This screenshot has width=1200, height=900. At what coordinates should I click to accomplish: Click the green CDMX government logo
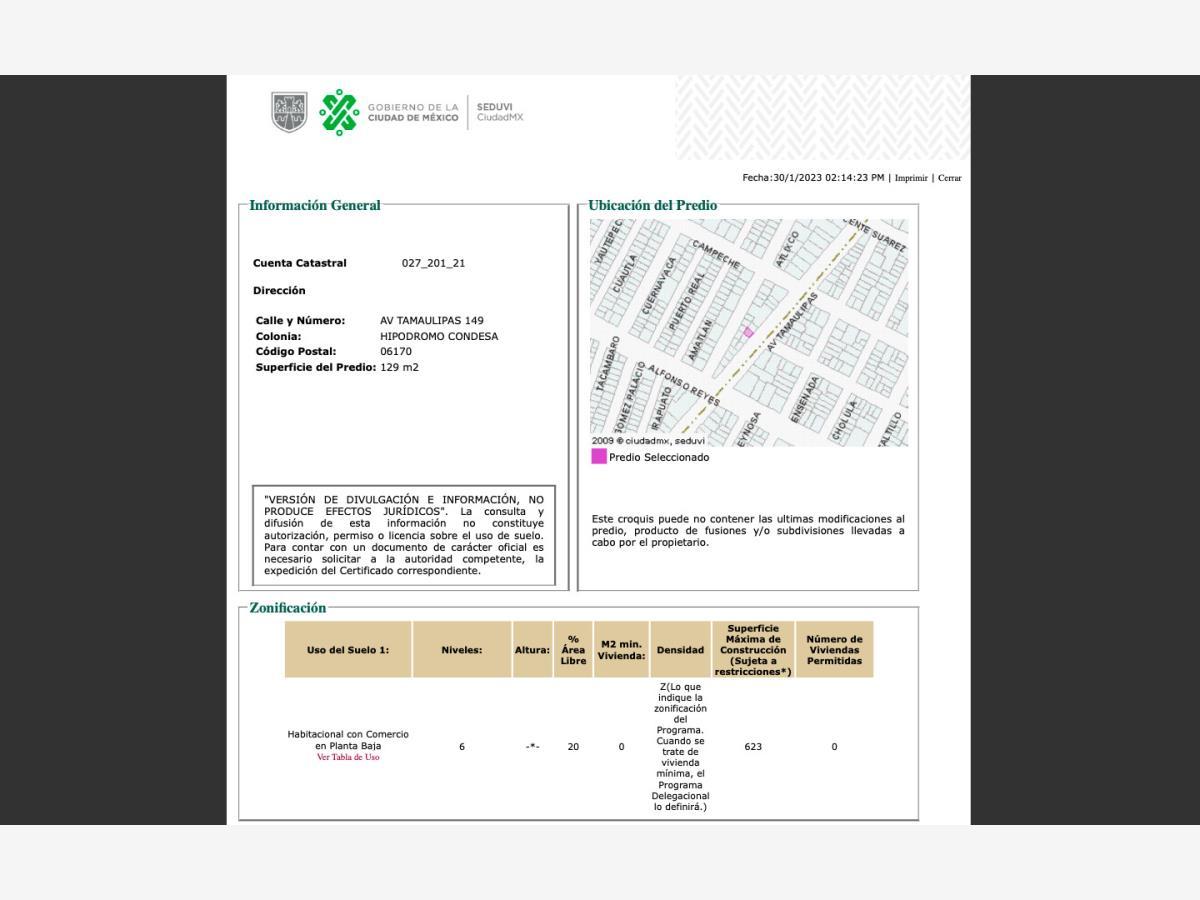(339, 112)
